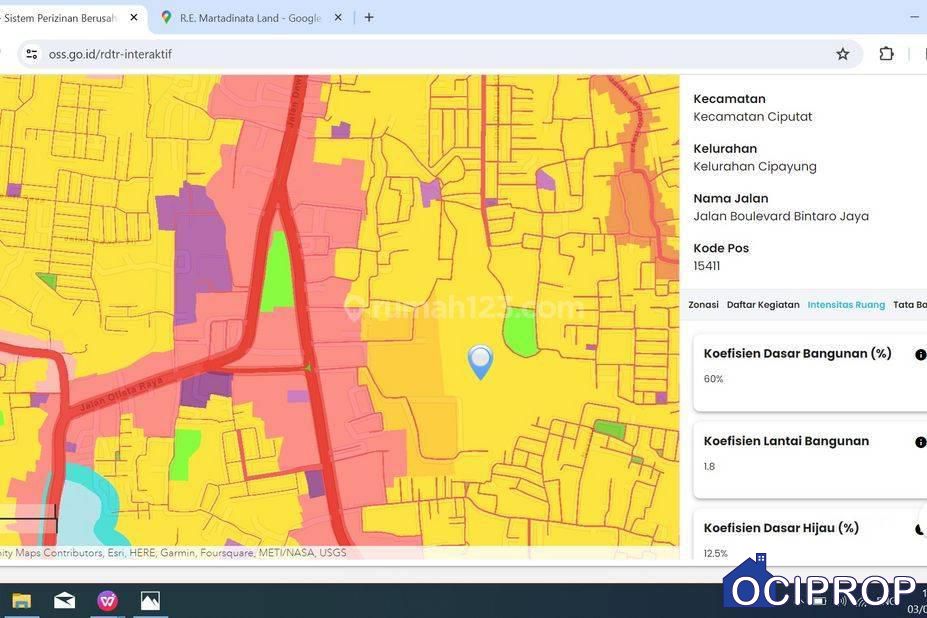This screenshot has width=927, height=618.
Task: Switch to R.E. Martadinata Land Google Maps tab
Action: 250,18
